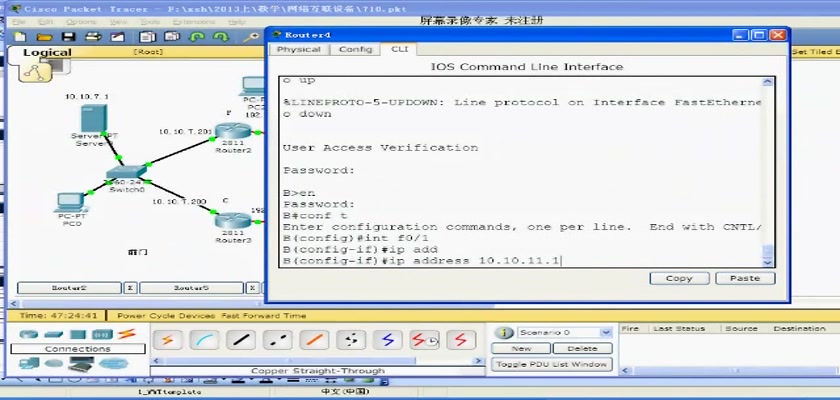Open the View menu
This screenshot has height=400, width=840.
pos(118,22)
